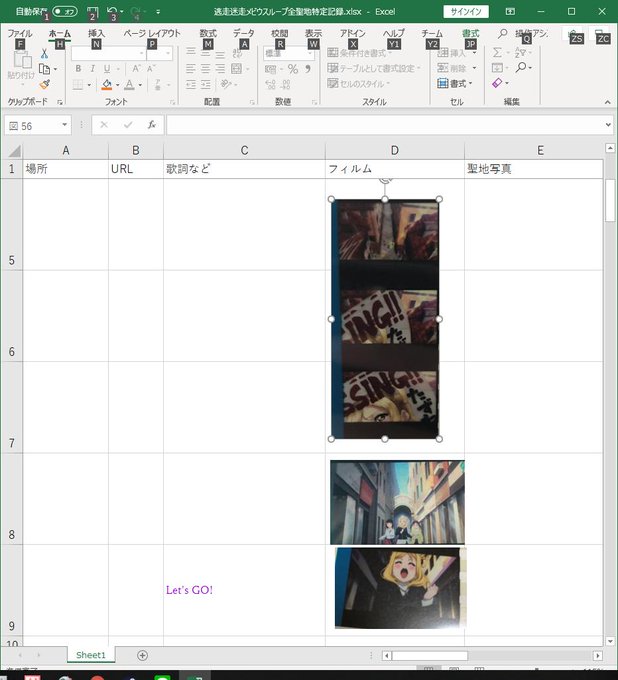Click the Clear eraser icon
Image resolution: width=618 pixels, height=680 pixels.
tap(497, 83)
